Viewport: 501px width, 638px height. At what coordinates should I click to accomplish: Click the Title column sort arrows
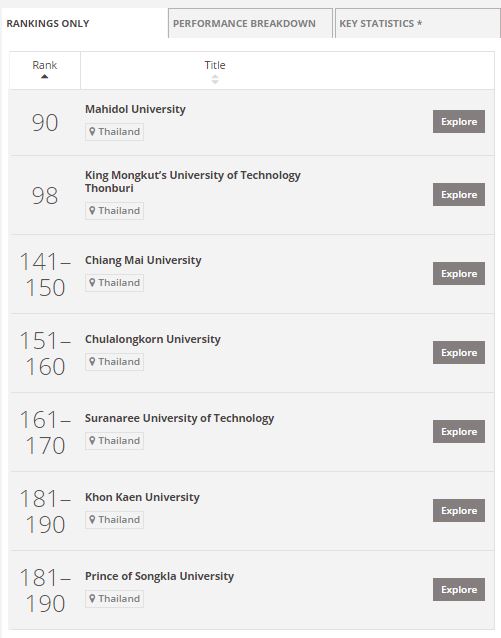(215, 79)
